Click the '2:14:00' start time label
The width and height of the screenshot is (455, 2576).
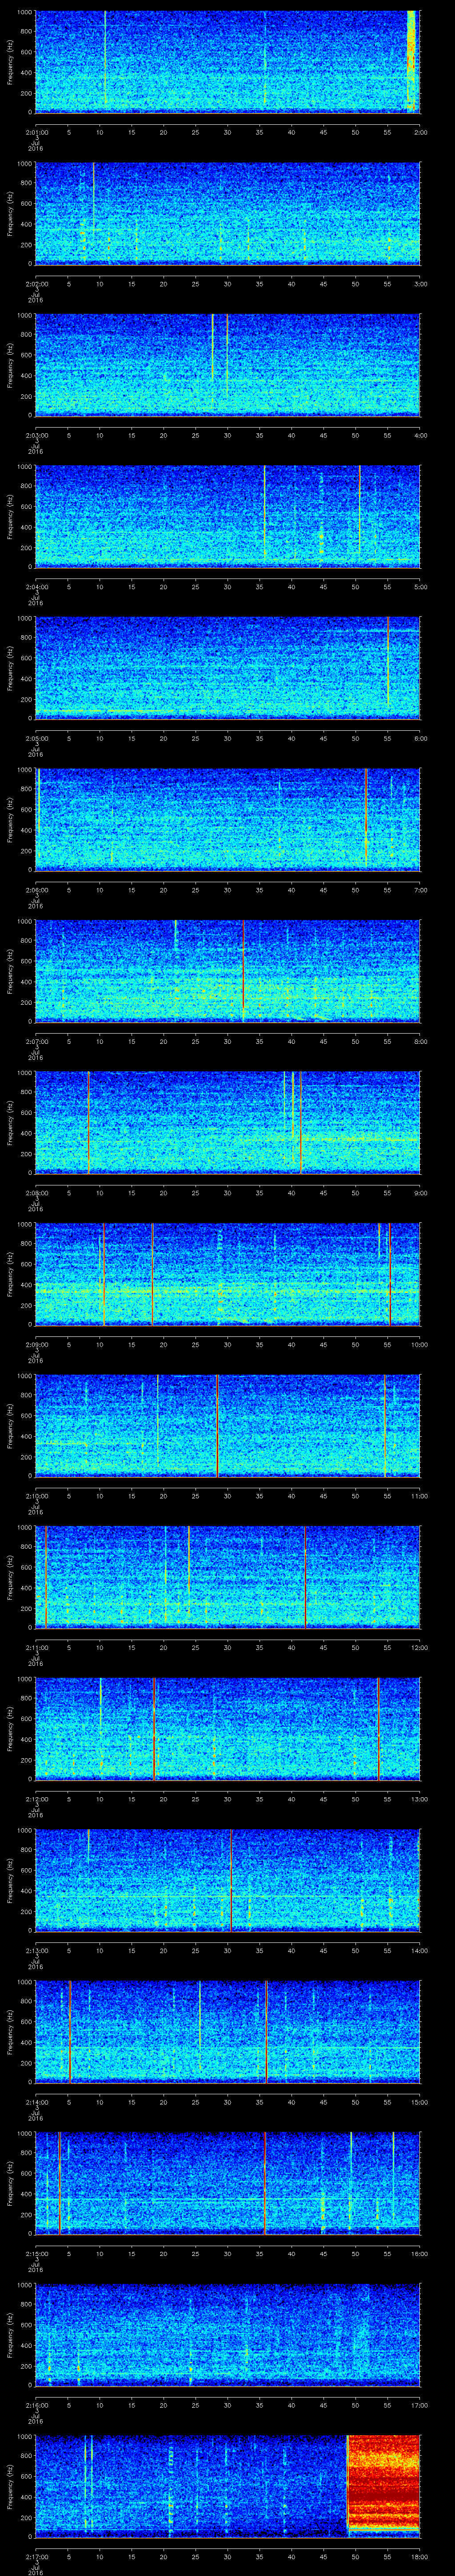click(36, 2102)
